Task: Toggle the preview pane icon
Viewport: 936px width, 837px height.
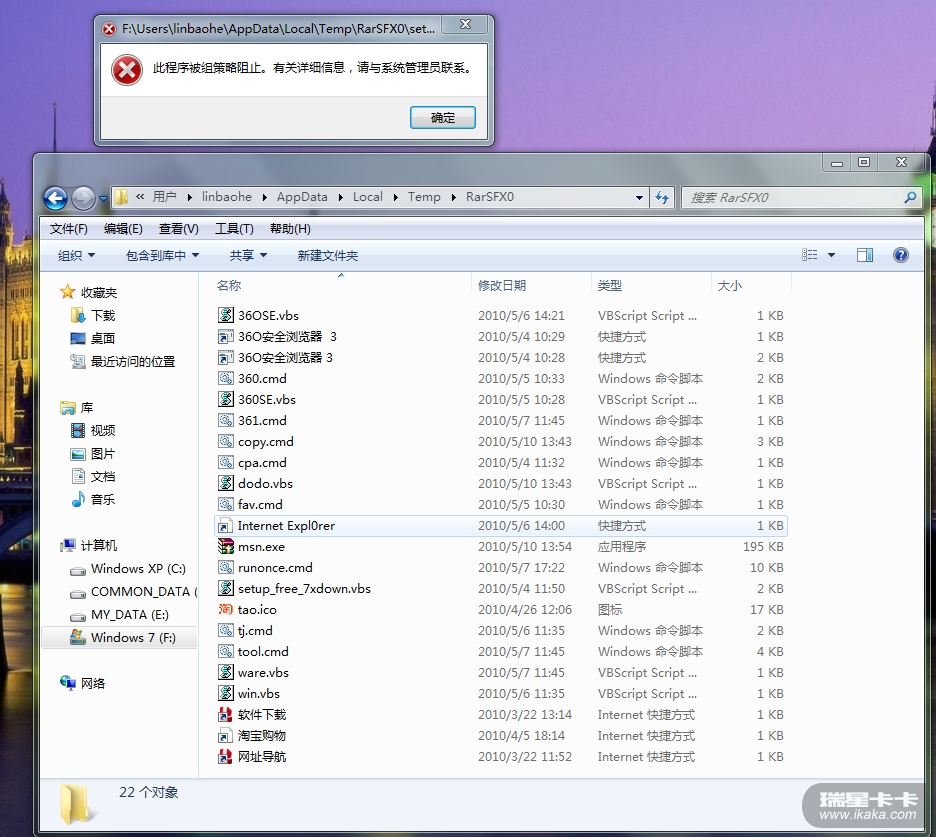Action: pos(865,256)
